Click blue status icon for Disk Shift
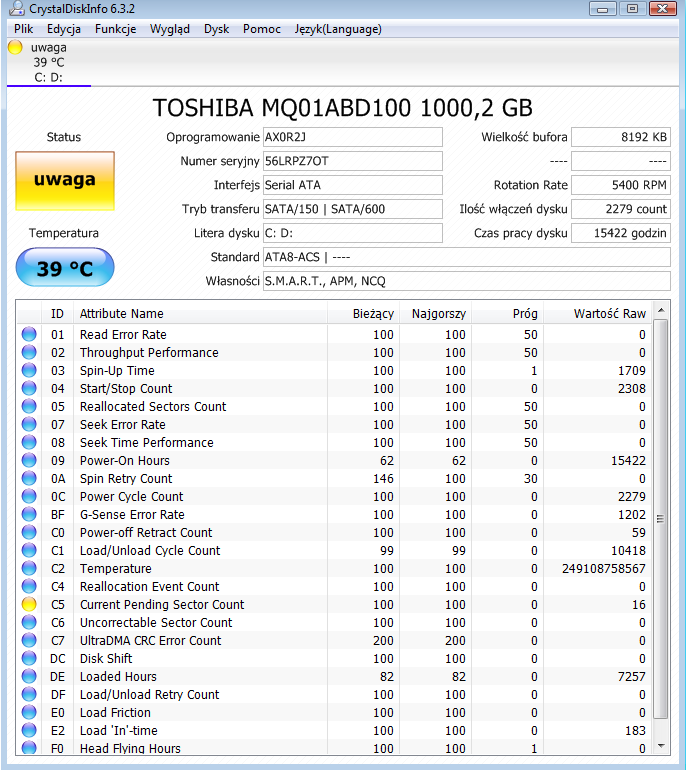The image size is (686, 770). pos(29,658)
